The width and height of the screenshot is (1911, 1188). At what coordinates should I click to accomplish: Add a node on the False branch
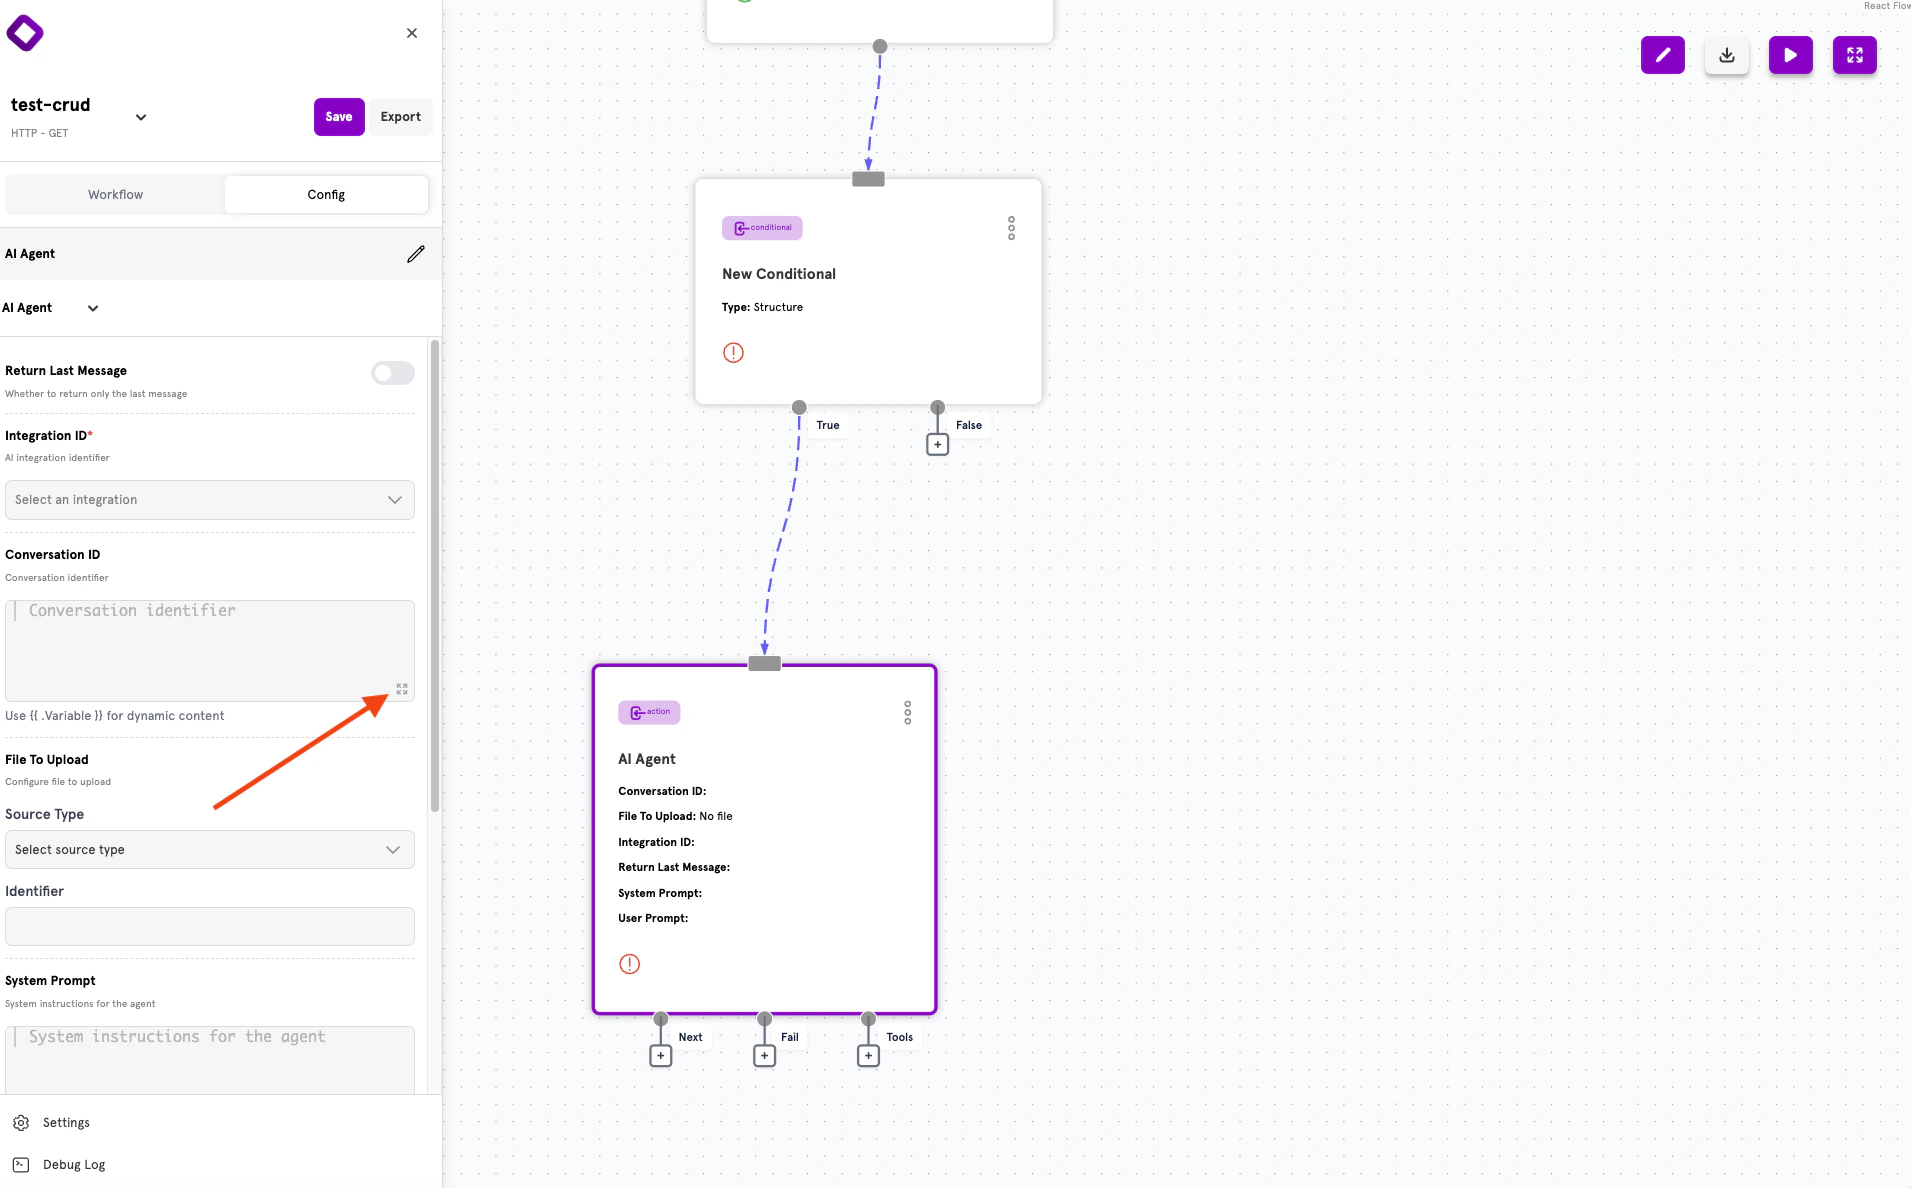click(937, 444)
